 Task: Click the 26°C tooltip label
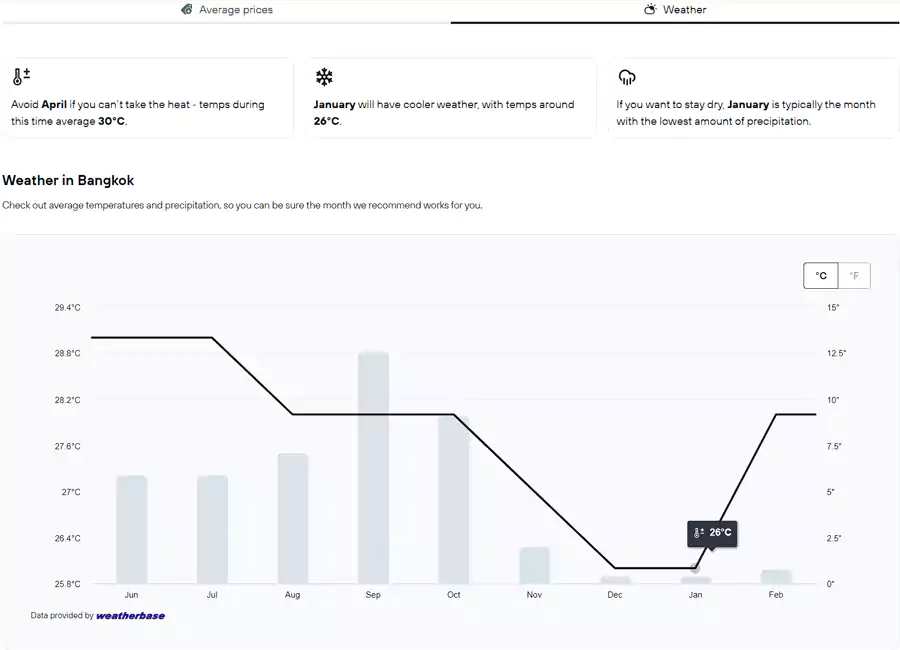720,533
